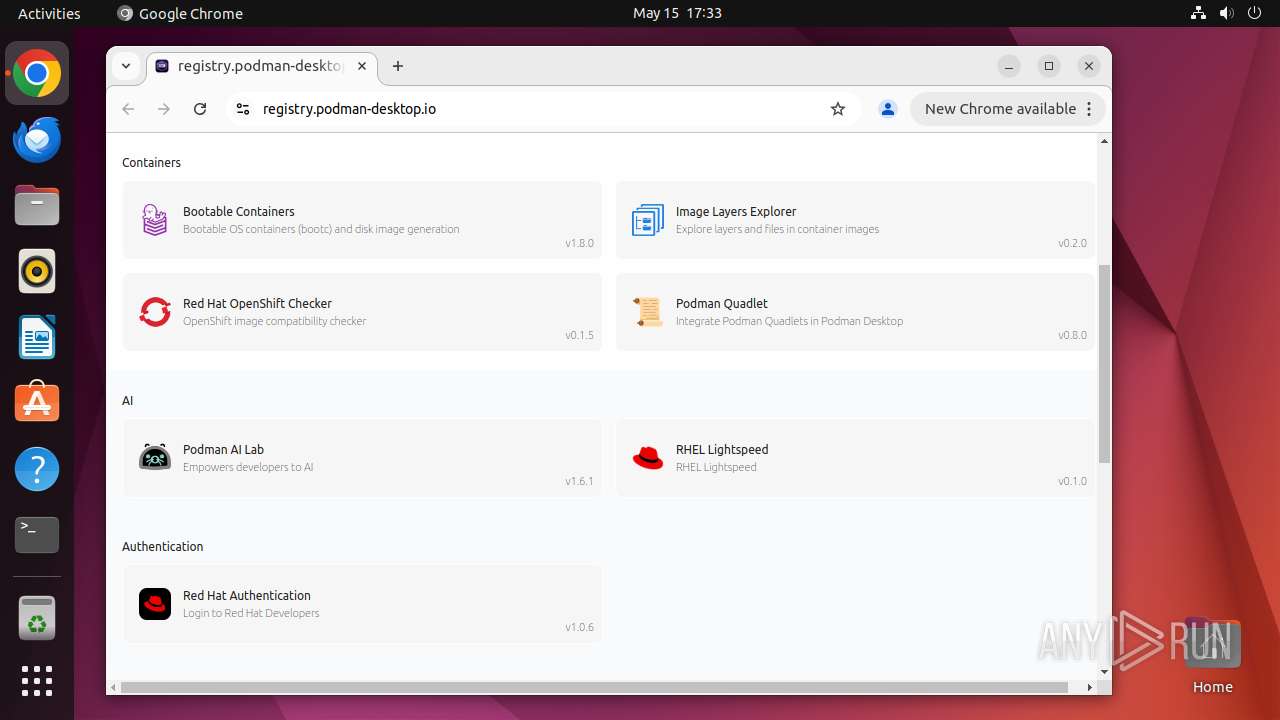Bookmark this page with the star
Screen dimensions: 1280x720
coord(838,109)
